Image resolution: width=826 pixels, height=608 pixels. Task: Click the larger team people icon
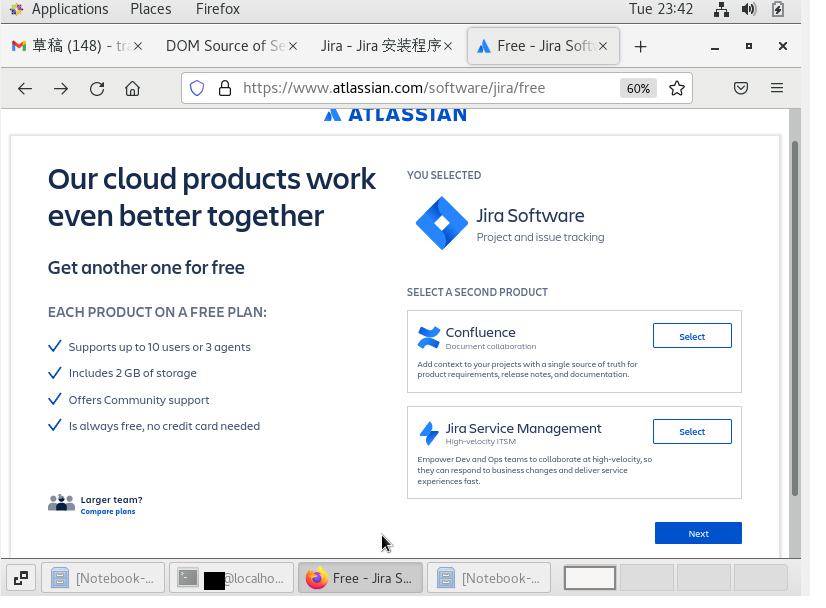pyautogui.click(x=61, y=503)
